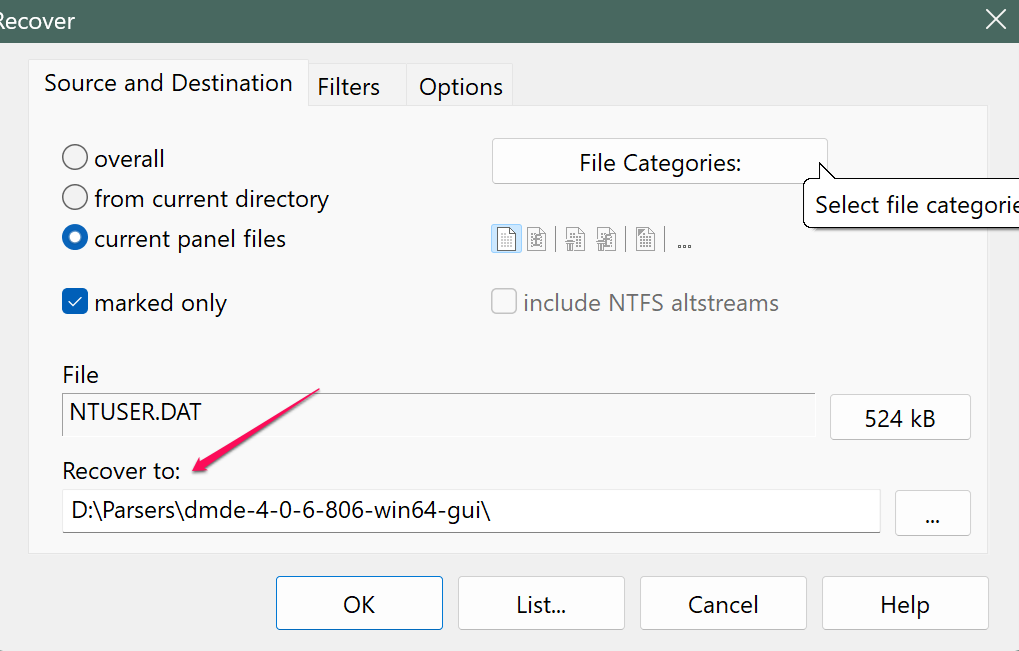The width and height of the screenshot is (1019, 651).
Task: Click the file icon with tree structure, no trash
Action: pyautogui.click(x=537, y=240)
